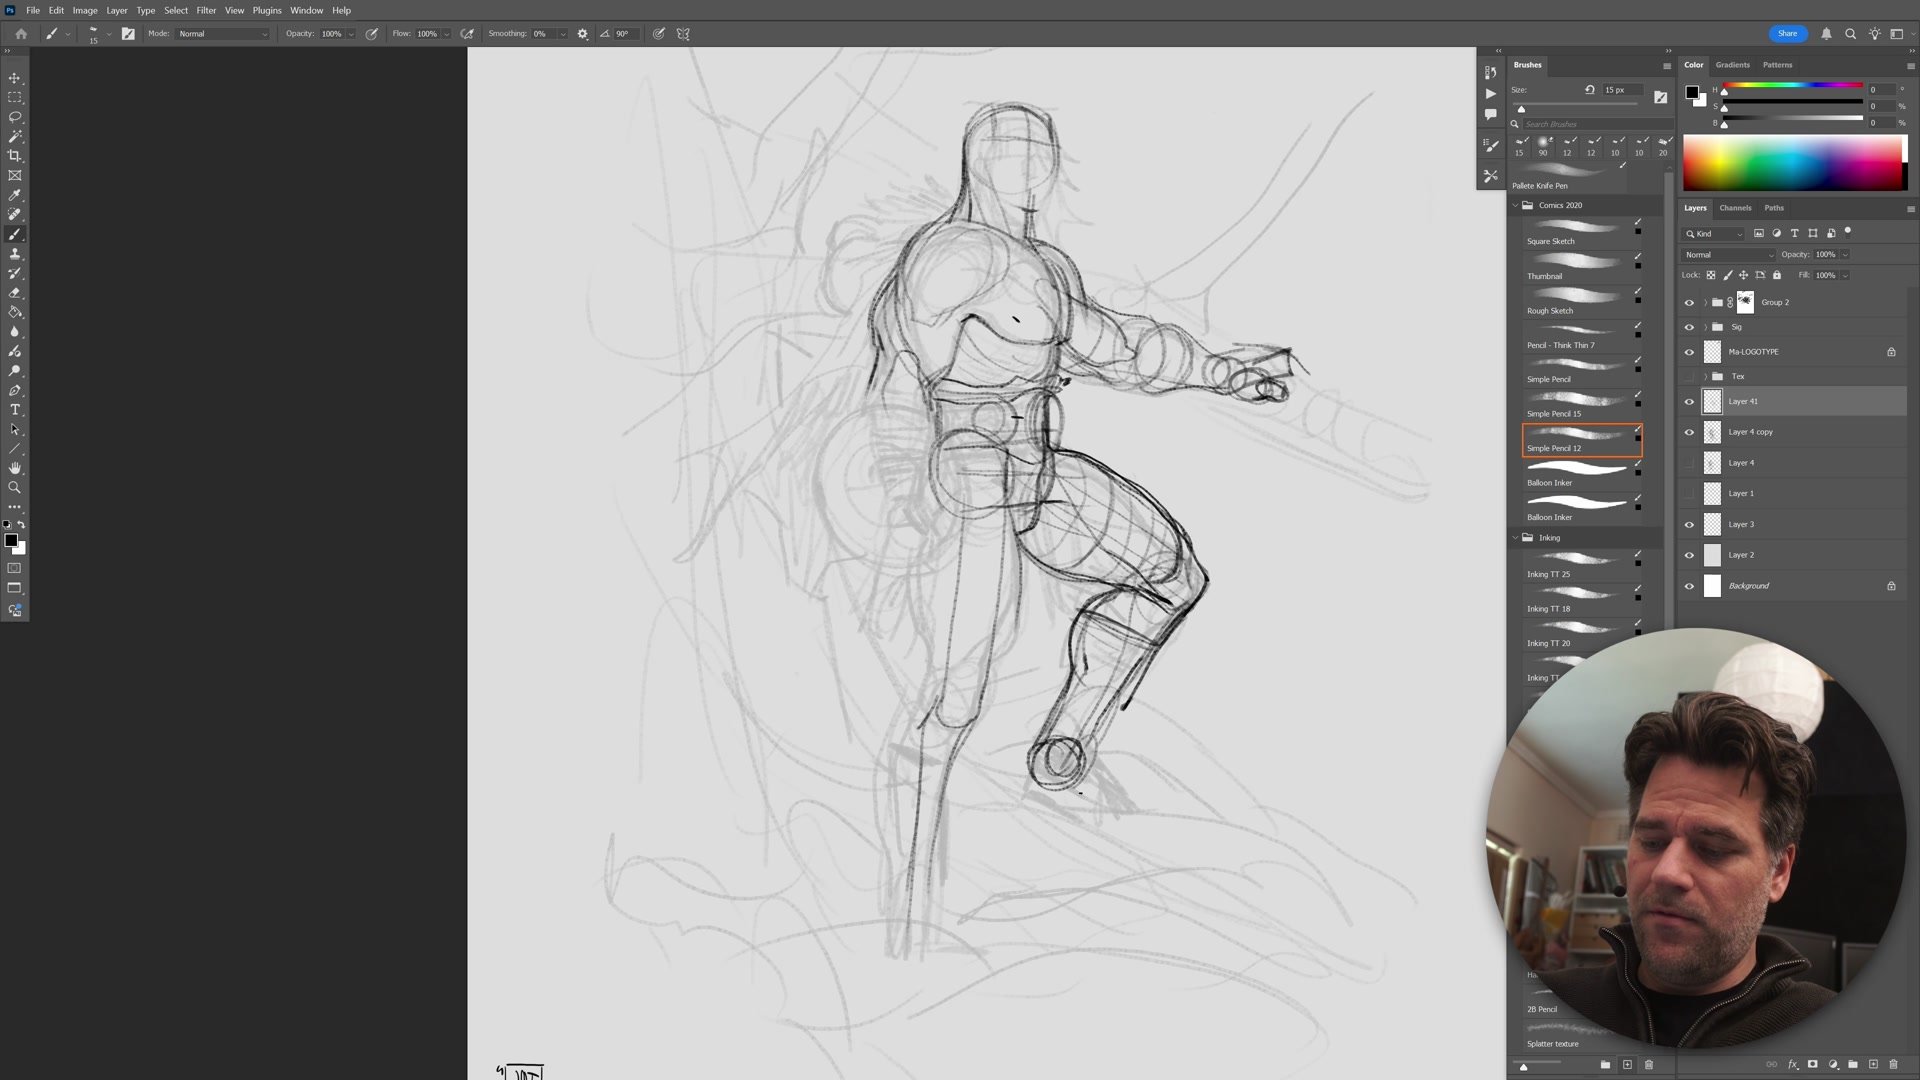Select the Zoom tool
Image resolution: width=1920 pixels, height=1080 pixels.
(x=14, y=488)
